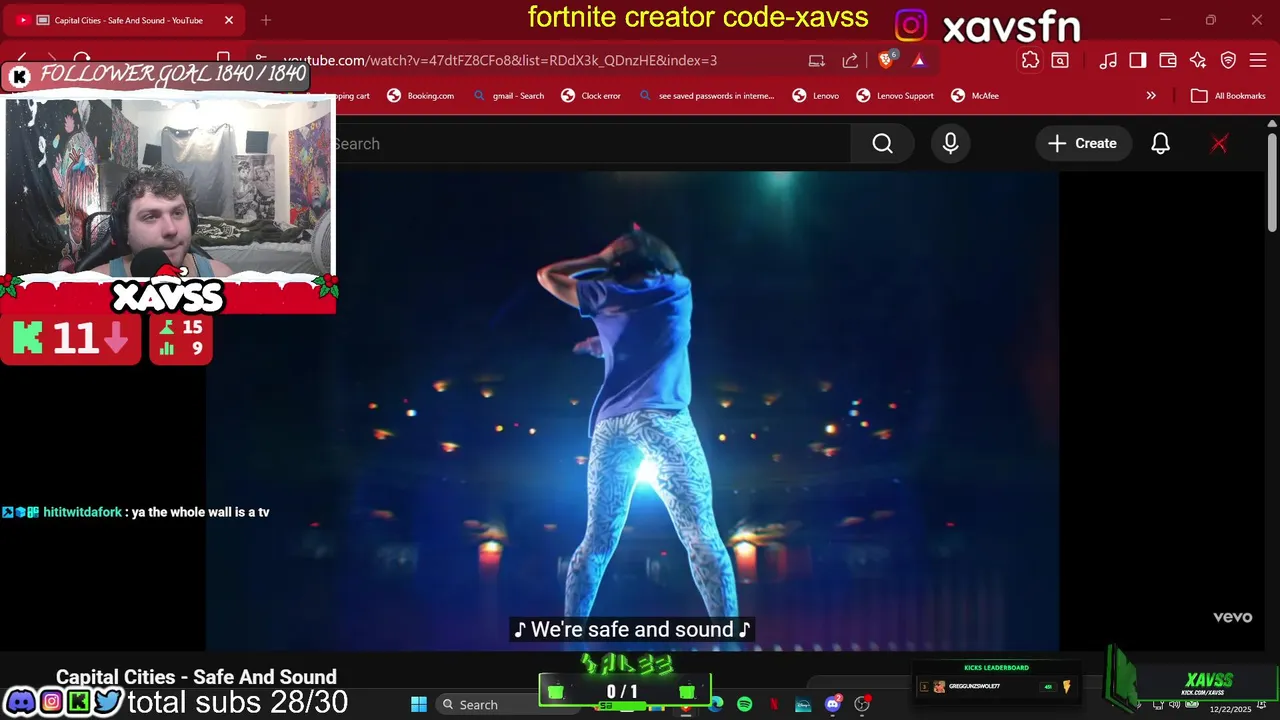Viewport: 1280px width, 720px height.
Task: Open the Brave VPN shield icon
Action: point(1228,61)
